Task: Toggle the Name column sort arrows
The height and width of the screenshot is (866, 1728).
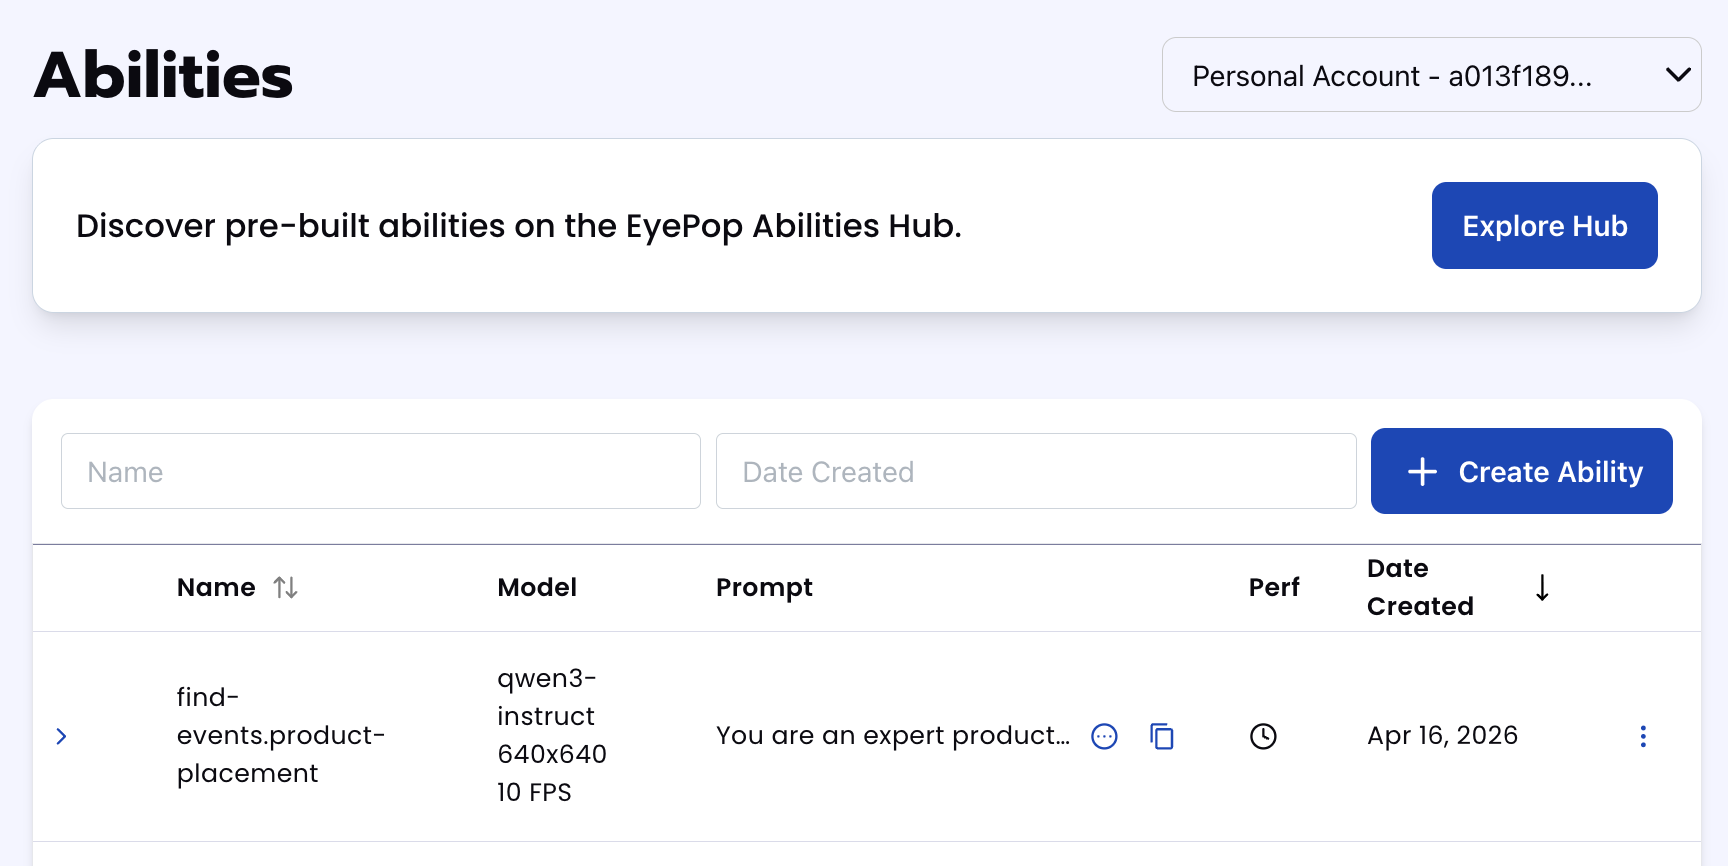Action: pyautogui.click(x=286, y=588)
